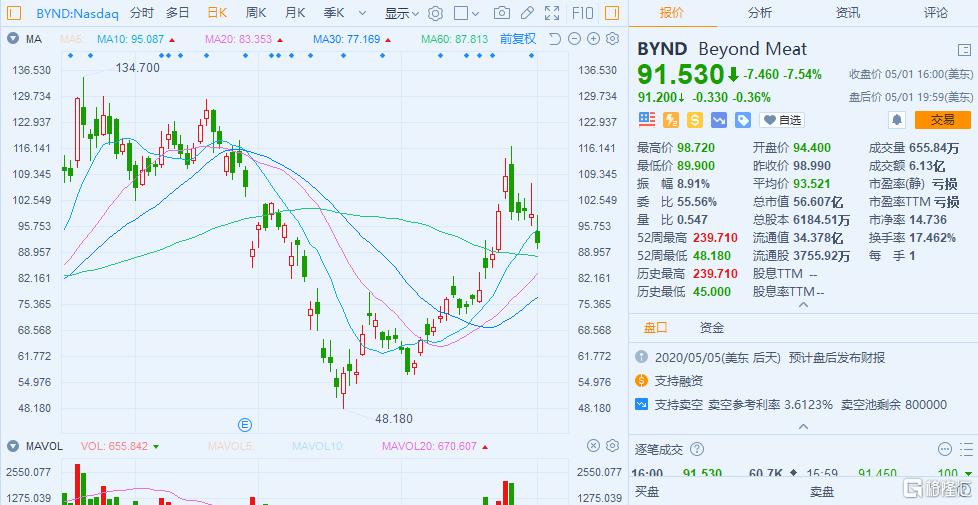Expand chart to fullscreen
Viewport: 978px width, 505px height.
(552, 13)
